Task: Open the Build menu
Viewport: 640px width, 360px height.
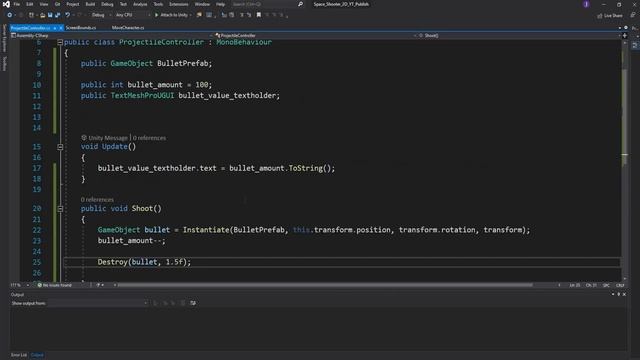Action: pyautogui.click(x=90, y=4)
